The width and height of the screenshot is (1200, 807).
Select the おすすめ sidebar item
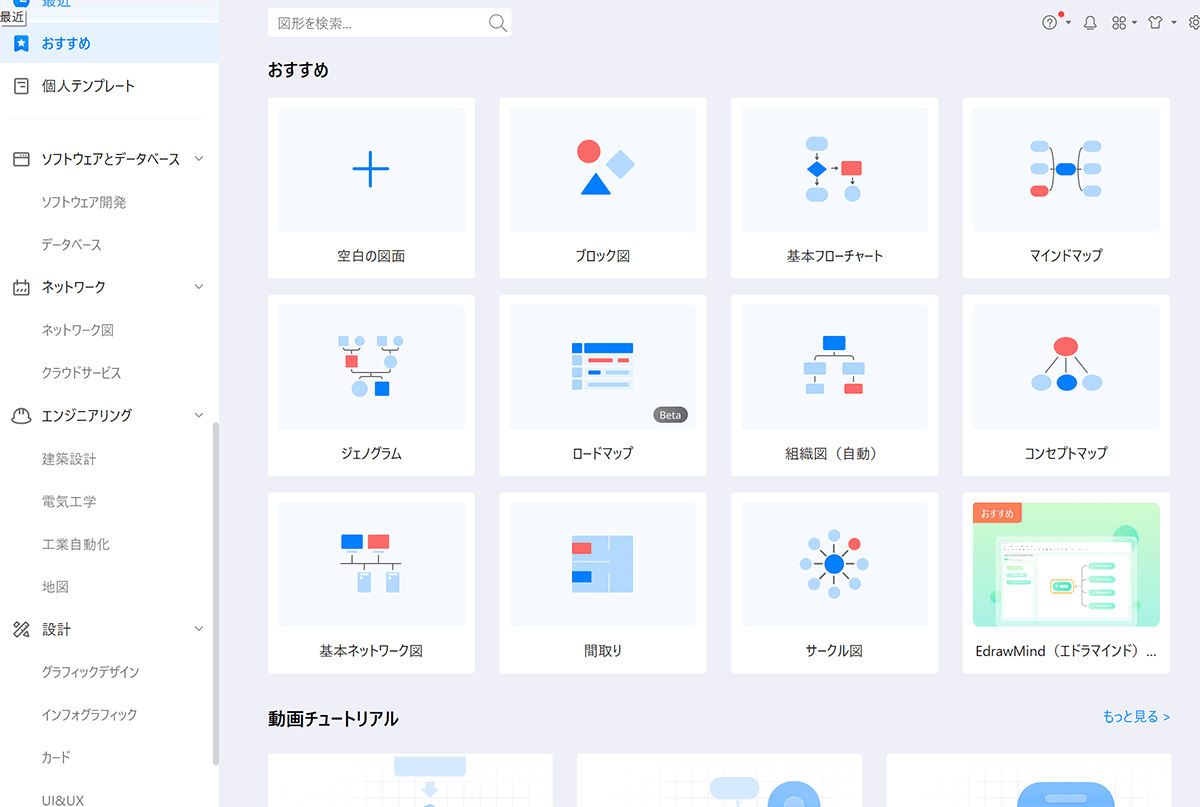click(66, 43)
